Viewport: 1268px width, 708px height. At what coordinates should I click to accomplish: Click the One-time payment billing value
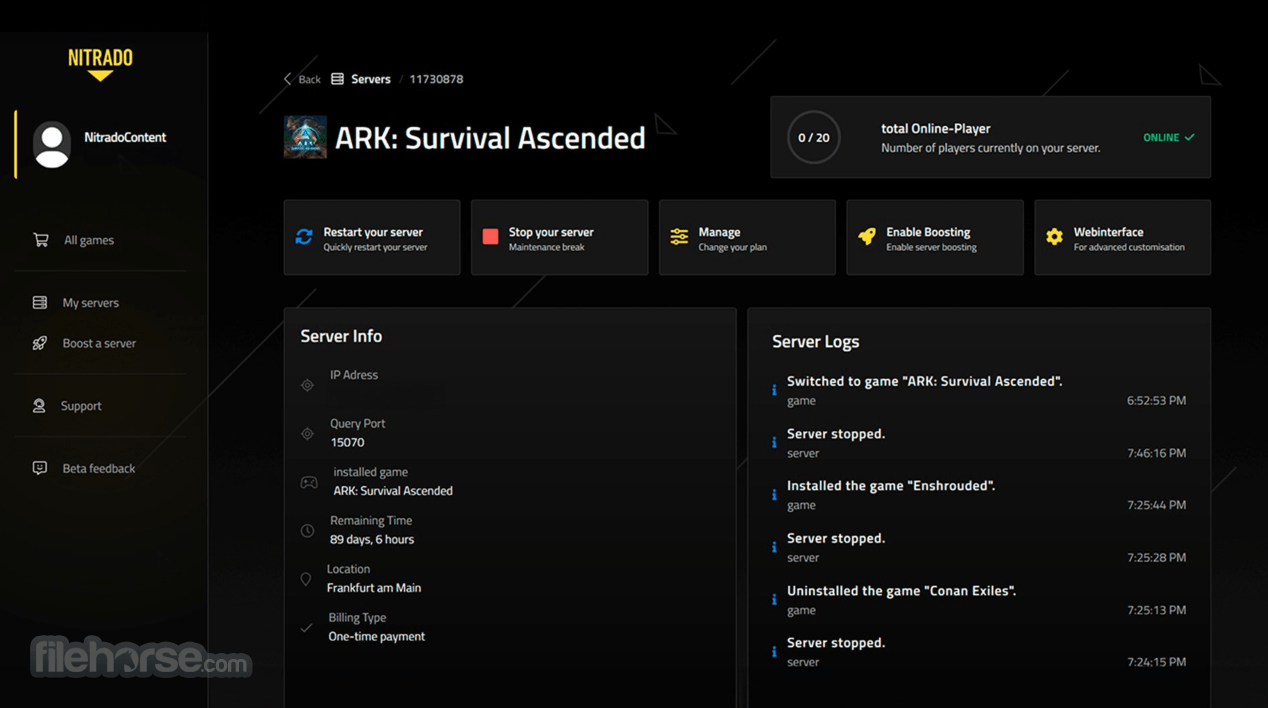[377, 636]
